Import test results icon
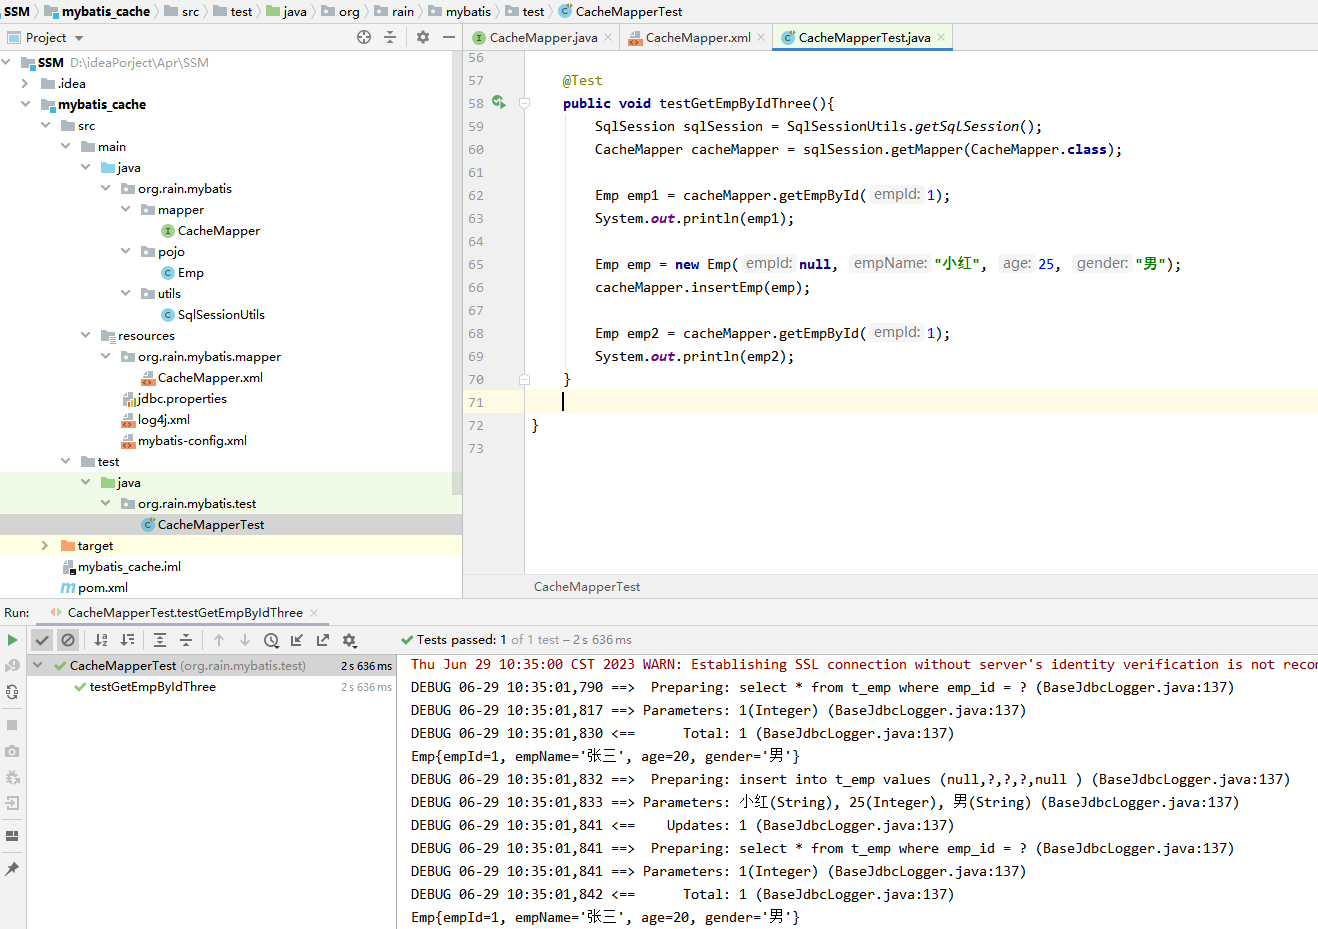The height and width of the screenshot is (929, 1318). (297, 640)
